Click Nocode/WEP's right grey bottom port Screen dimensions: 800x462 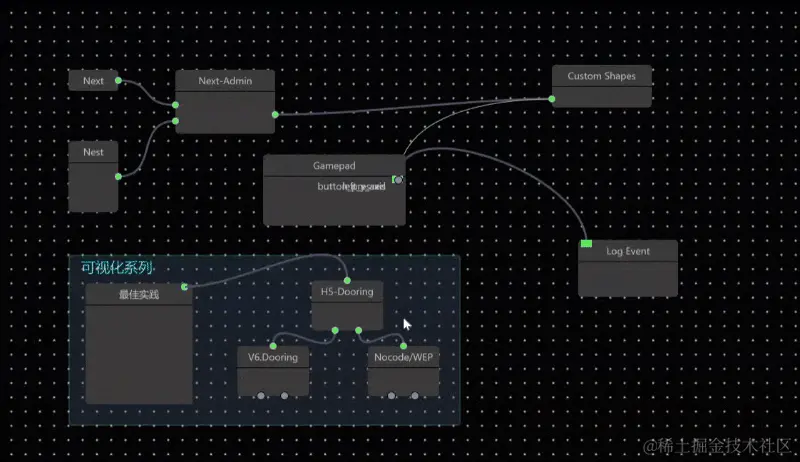tap(415, 396)
